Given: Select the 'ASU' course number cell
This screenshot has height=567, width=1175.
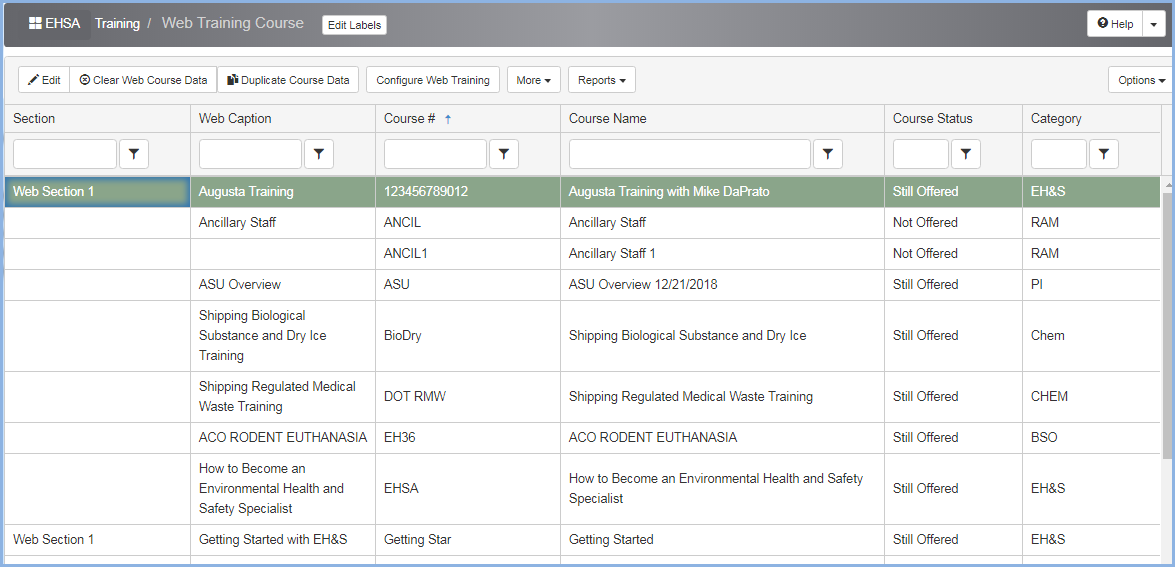Looking at the screenshot, I should [x=468, y=285].
